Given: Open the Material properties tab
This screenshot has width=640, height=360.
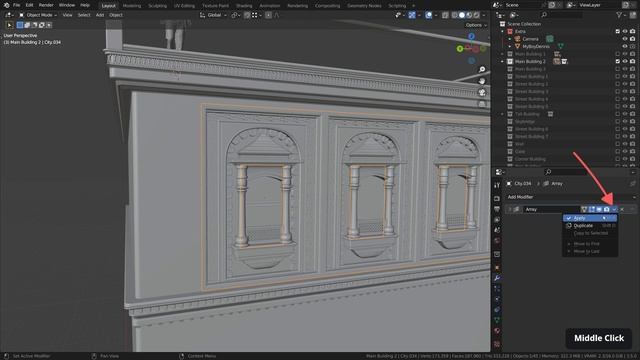Looking at the screenshot, I should pyautogui.click(x=497, y=331).
